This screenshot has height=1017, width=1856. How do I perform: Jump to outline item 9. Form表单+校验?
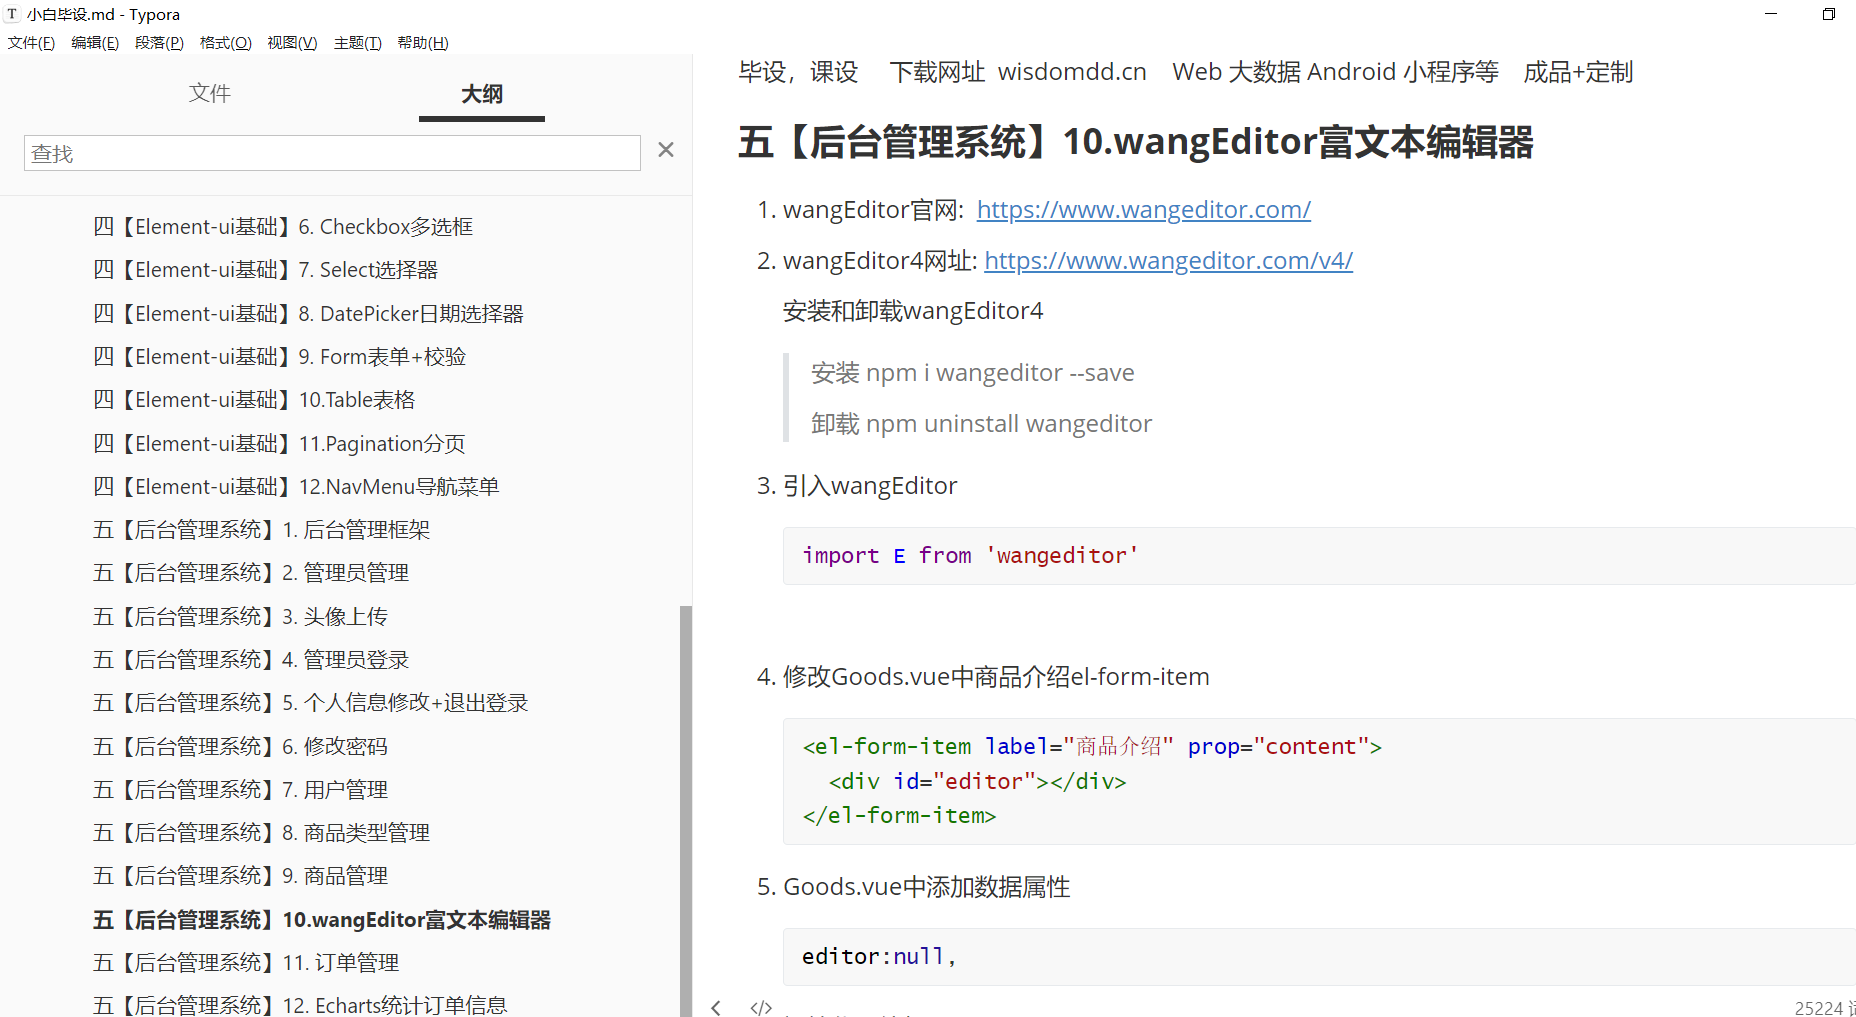pyautogui.click(x=279, y=357)
